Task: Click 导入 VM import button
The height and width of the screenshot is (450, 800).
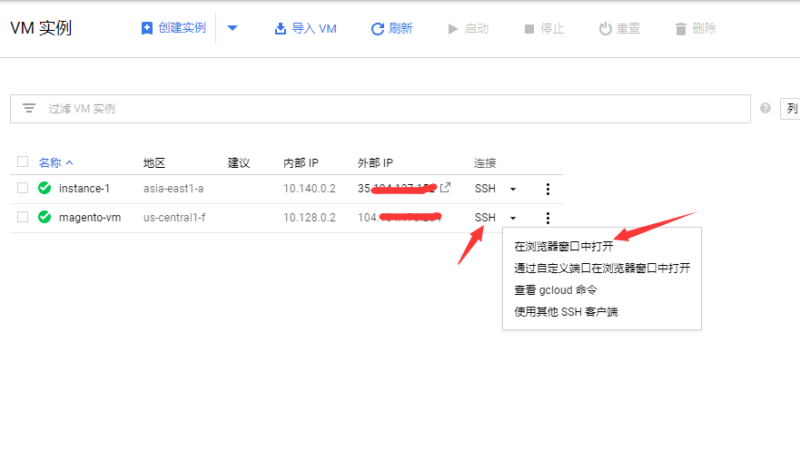Action: tap(306, 29)
